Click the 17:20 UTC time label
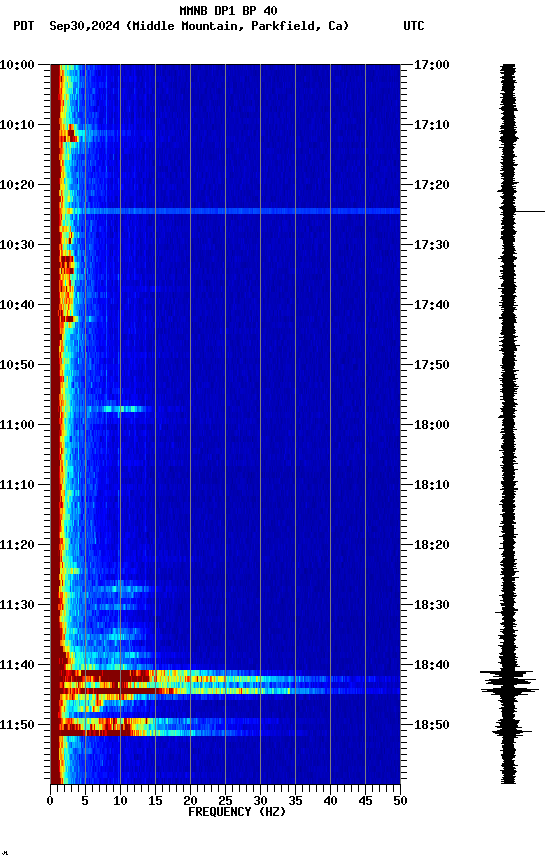Image resolution: width=552 pixels, height=864 pixels. coord(432,185)
